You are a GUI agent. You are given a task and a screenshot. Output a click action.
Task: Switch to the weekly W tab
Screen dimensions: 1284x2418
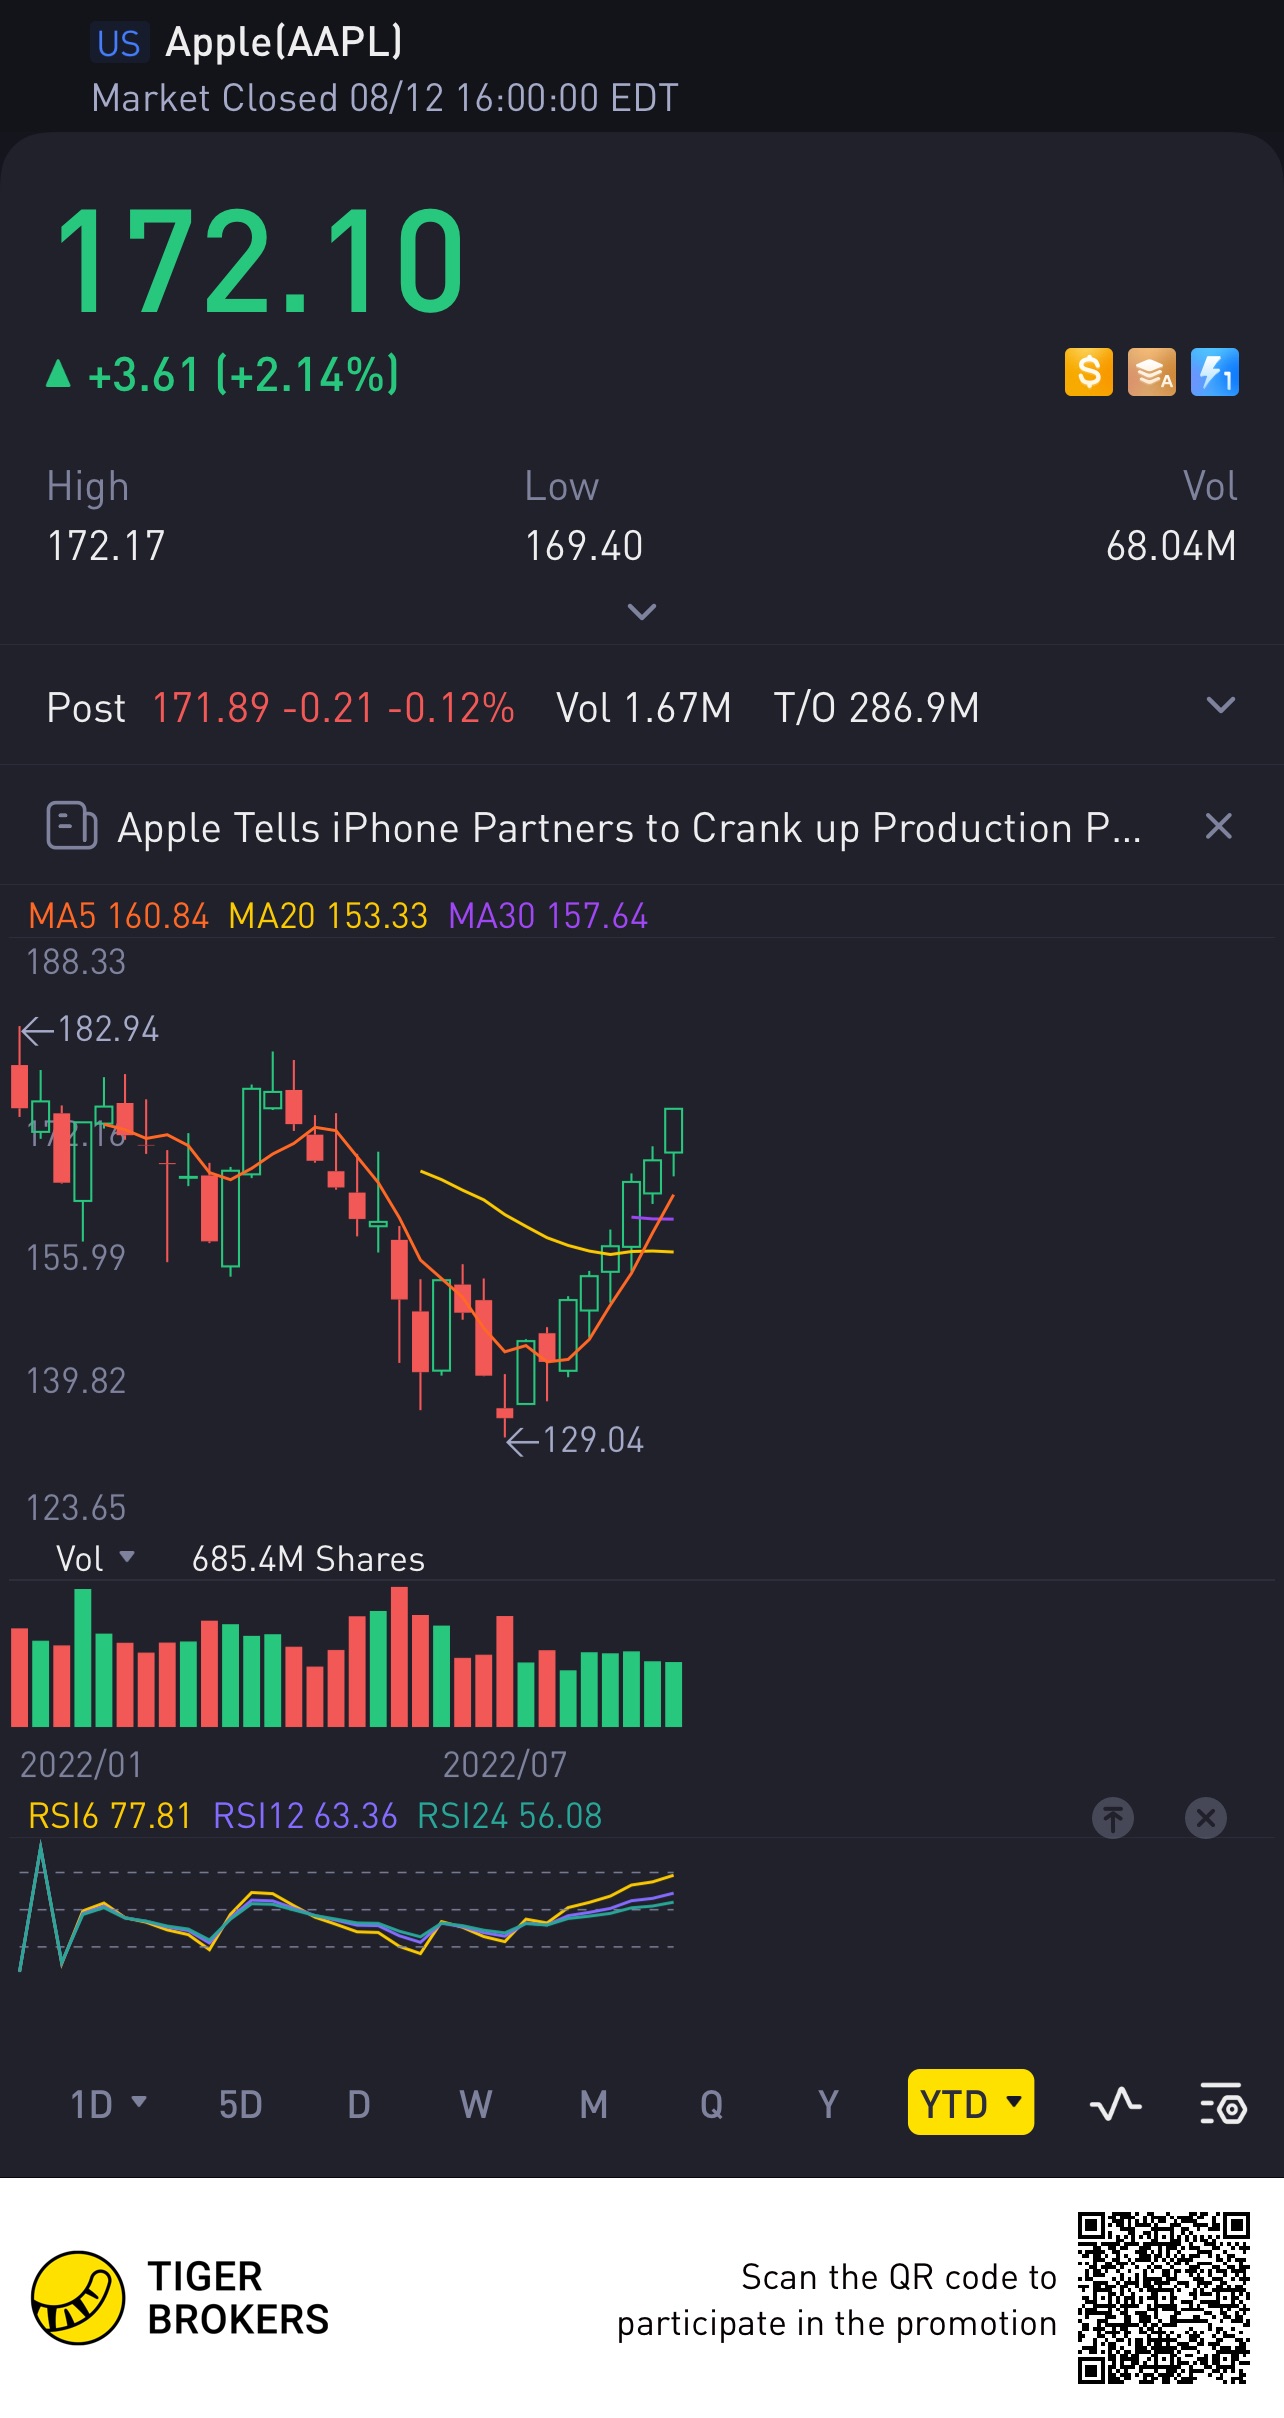(x=476, y=2104)
